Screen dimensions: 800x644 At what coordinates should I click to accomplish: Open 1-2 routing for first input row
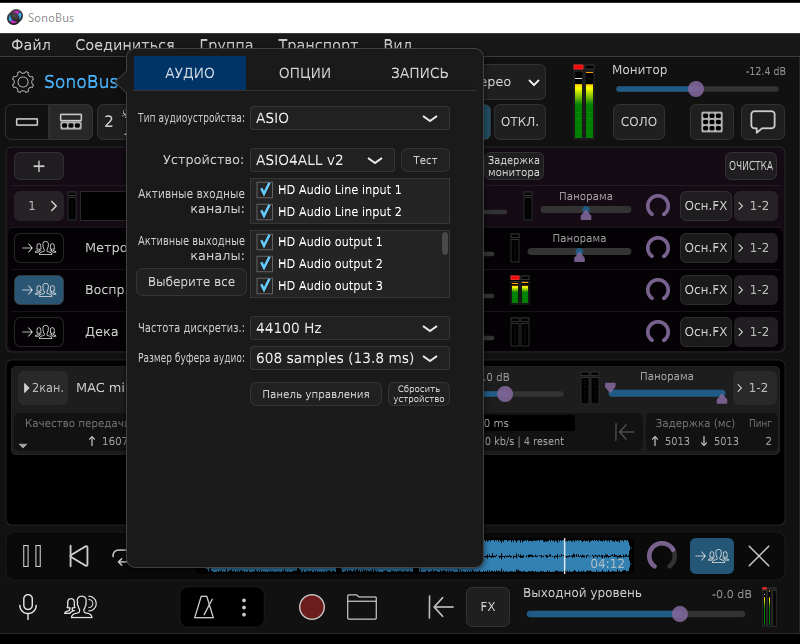pyautogui.click(x=755, y=206)
